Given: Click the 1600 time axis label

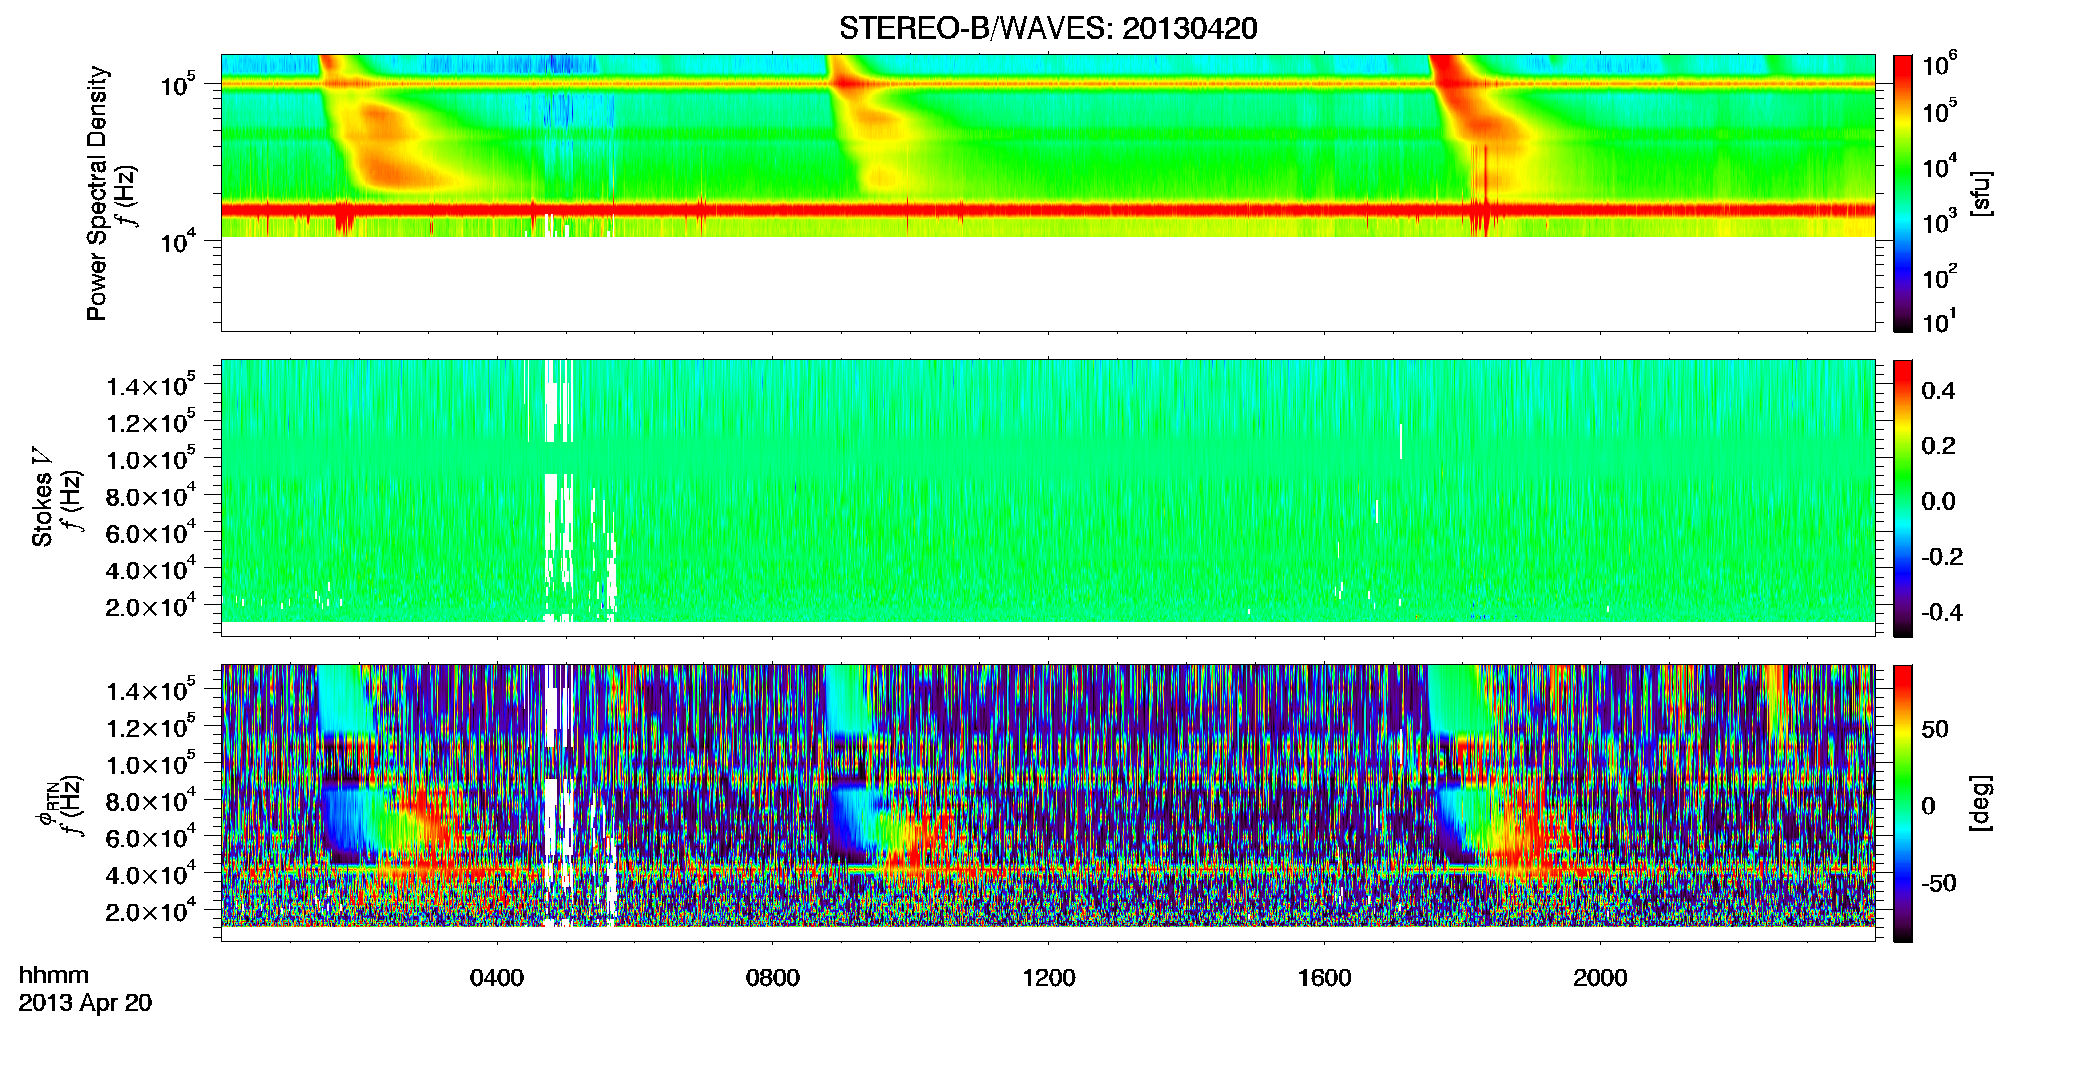Looking at the screenshot, I should click(x=1325, y=978).
